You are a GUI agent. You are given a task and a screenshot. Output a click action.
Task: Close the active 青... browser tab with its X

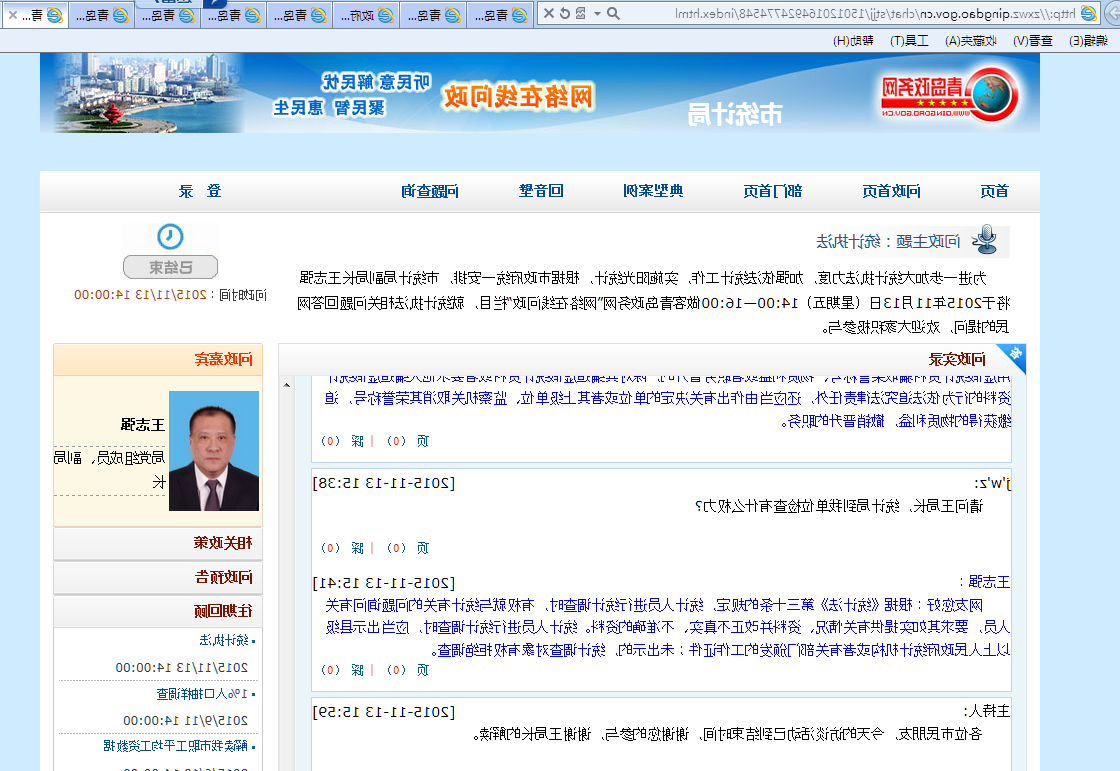click(x=13, y=15)
